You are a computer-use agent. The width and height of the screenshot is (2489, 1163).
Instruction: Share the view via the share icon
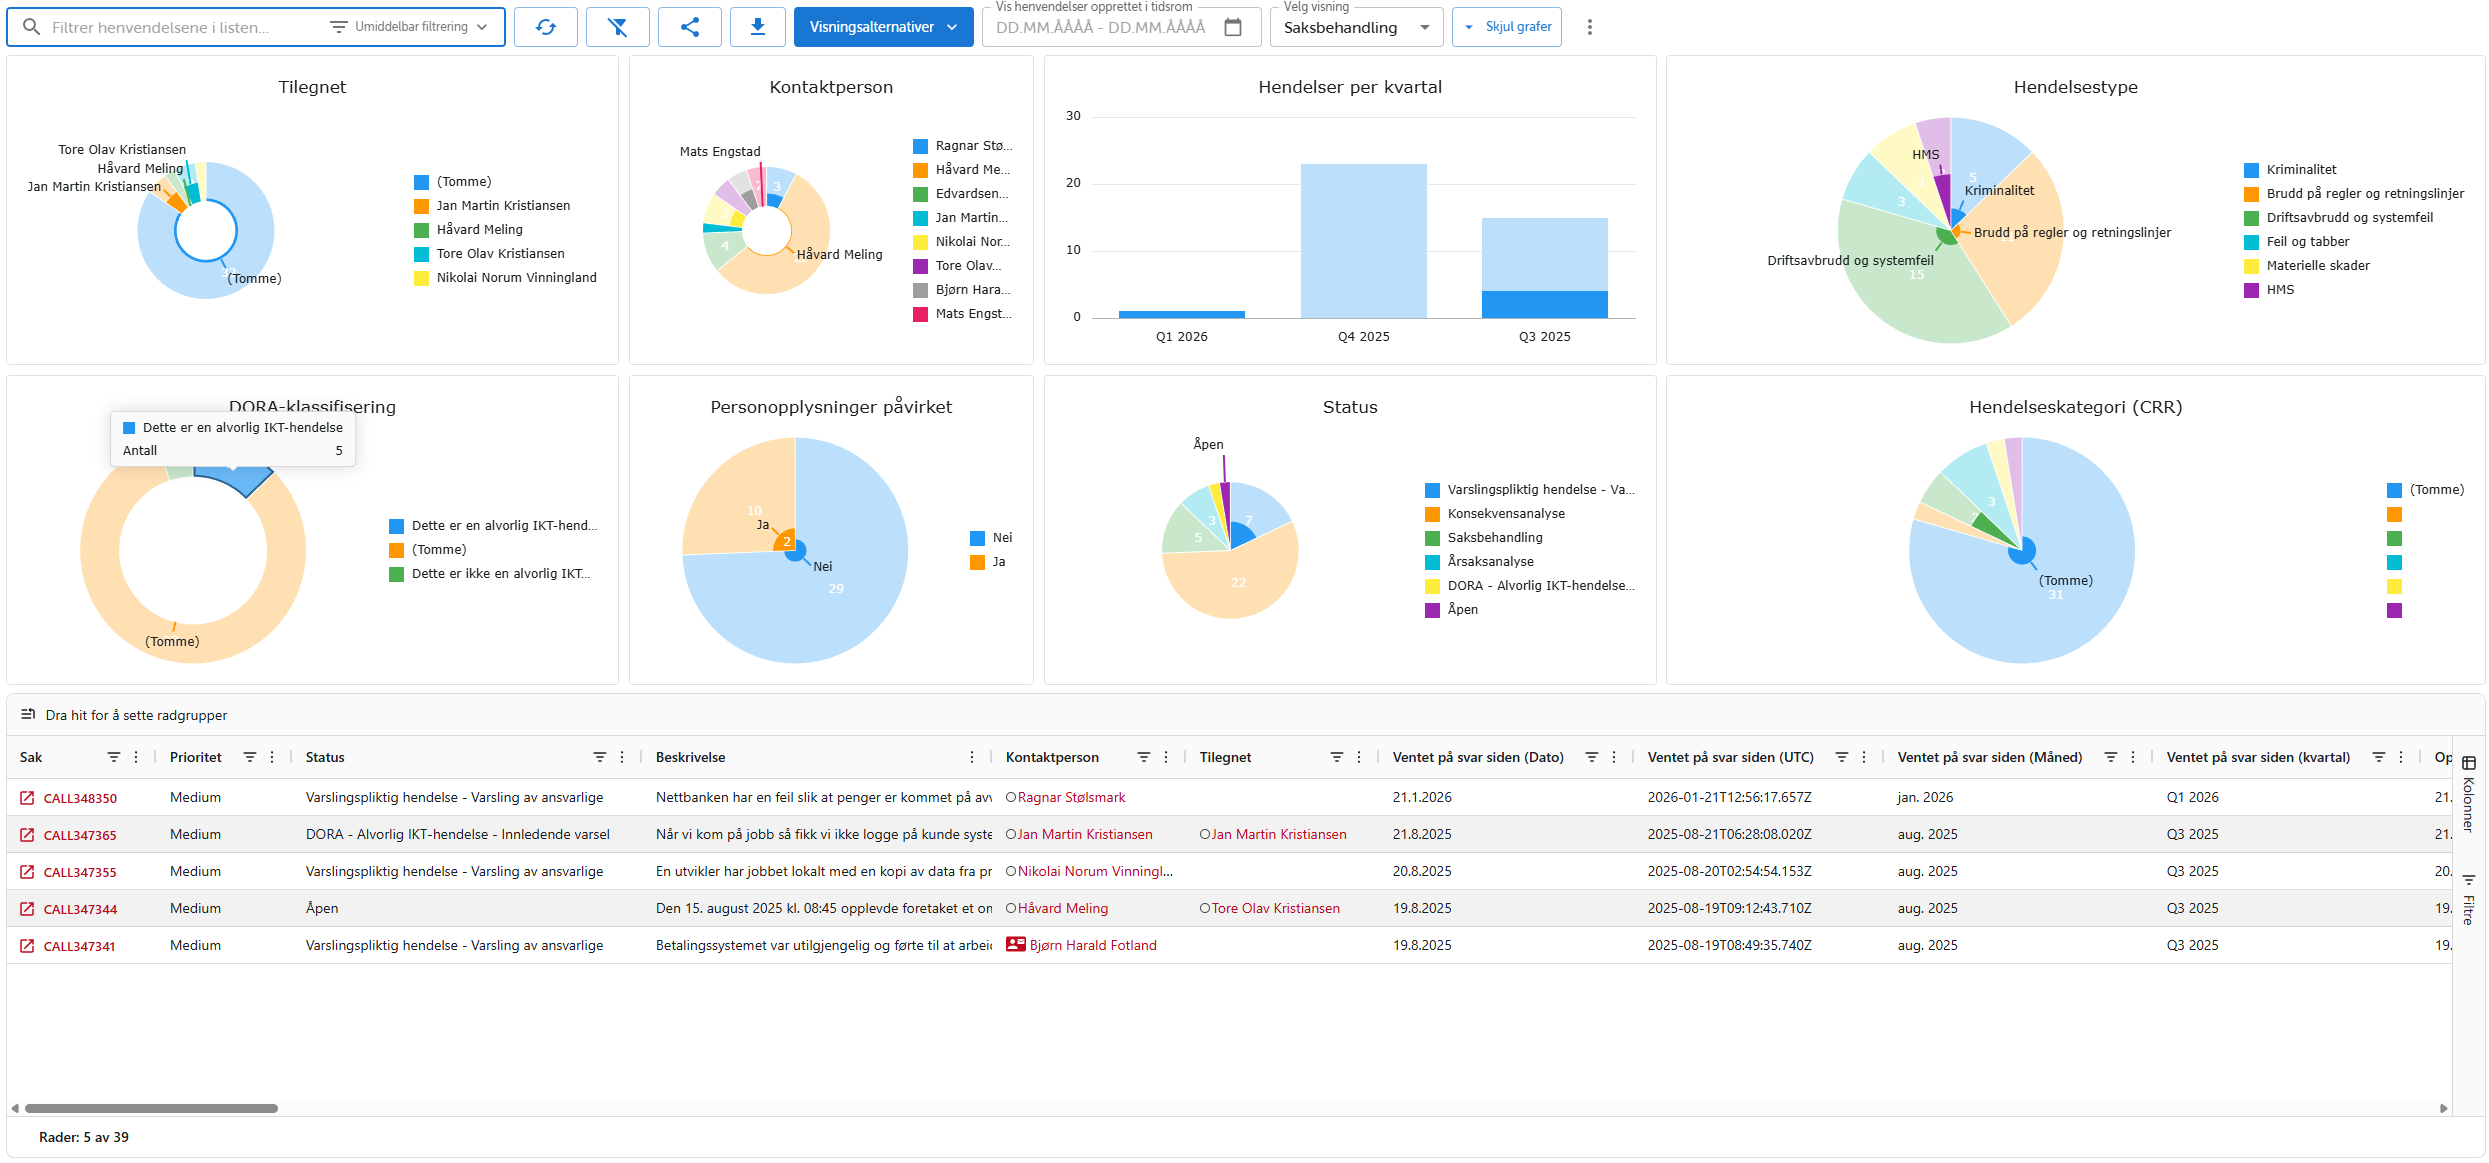pos(689,27)
